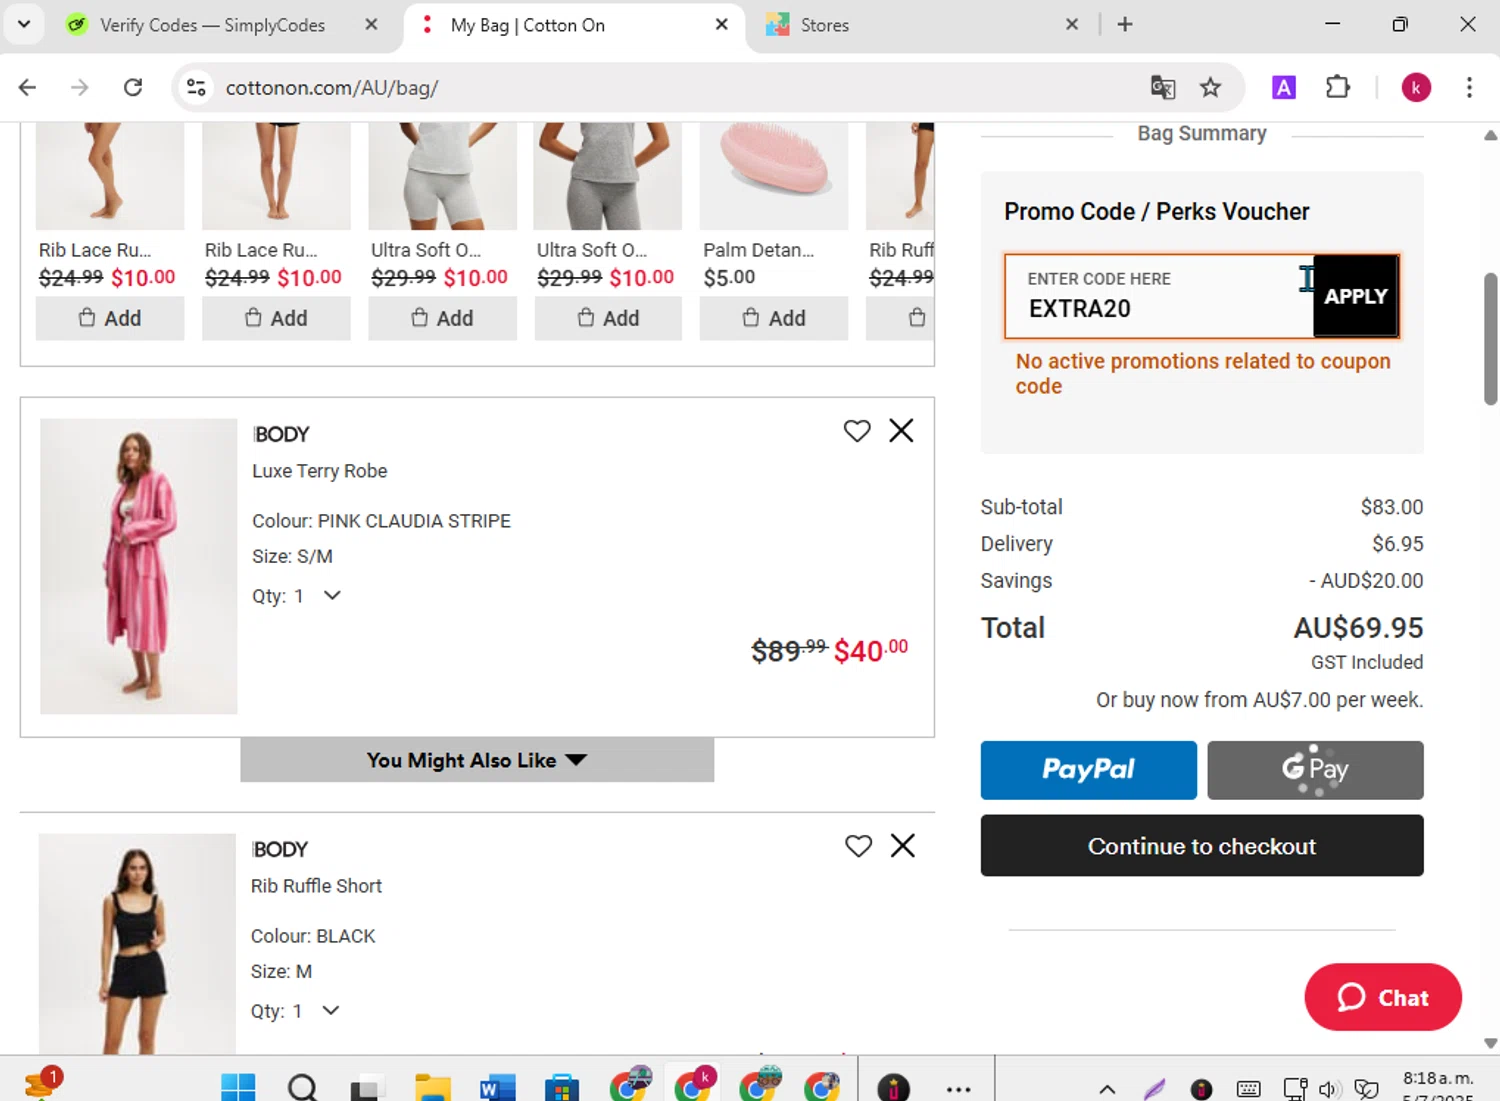The image size is (1500, 1101).
Task: Open the Chrome tab search dropdown
Action: (x=23, y=24)
